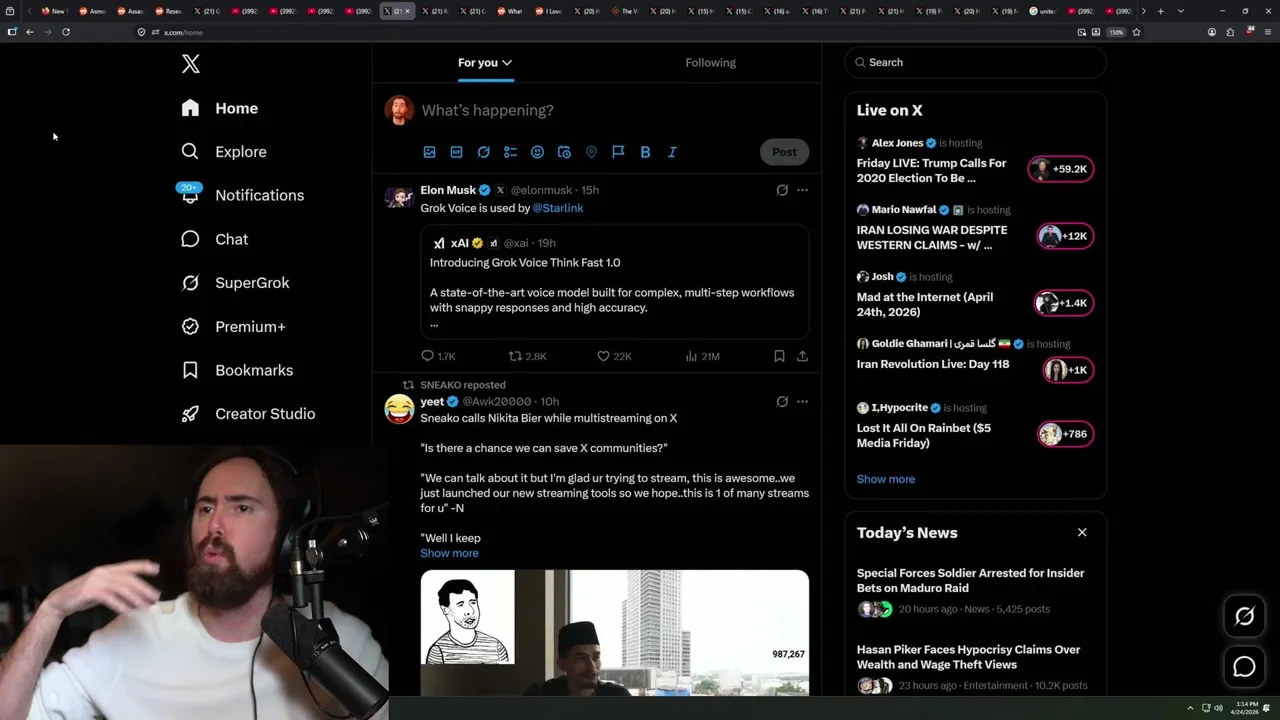1280x720 pixels.
Task: Toggle bold text formatting
Action: [x=645, y=152]
